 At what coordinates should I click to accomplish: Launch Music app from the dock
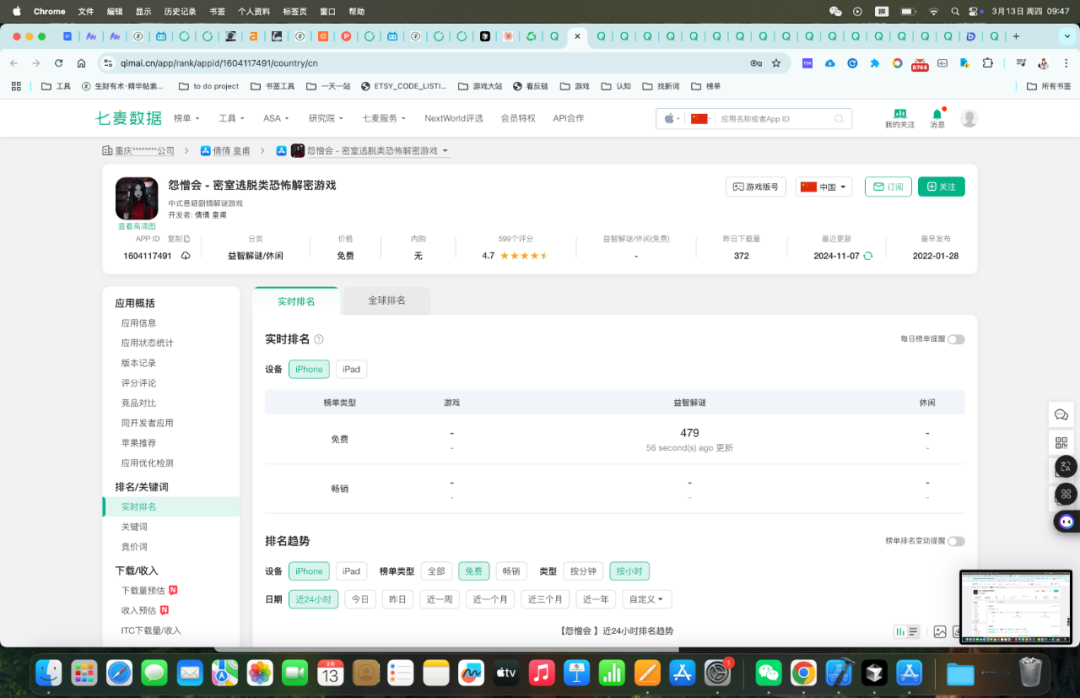point(541,673)
